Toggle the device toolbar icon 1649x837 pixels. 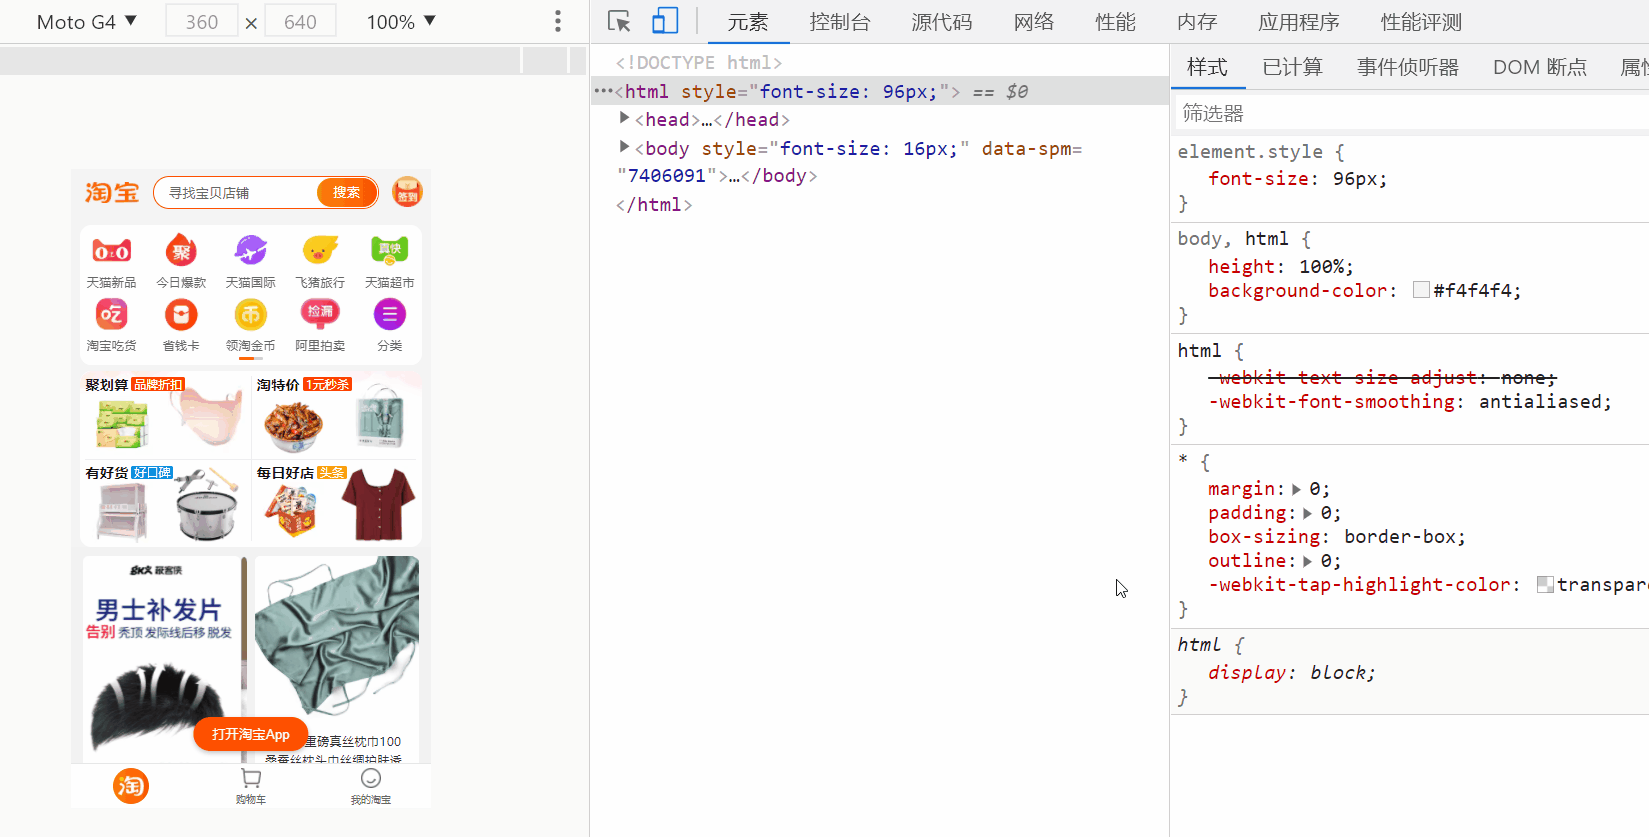[665, 21]
